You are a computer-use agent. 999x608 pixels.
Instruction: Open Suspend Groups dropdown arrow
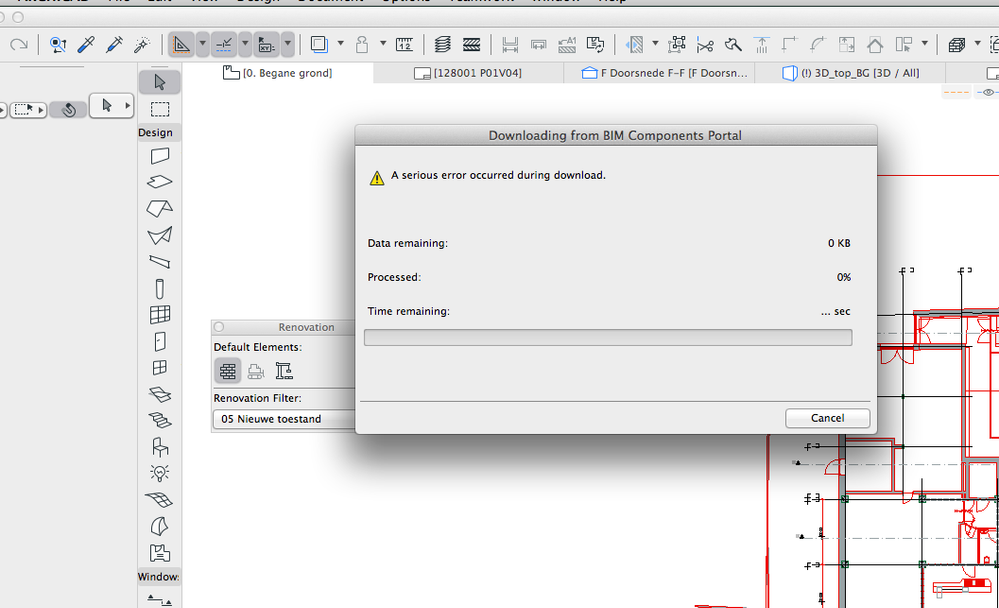pyautogui.click(x=383, y=44)
